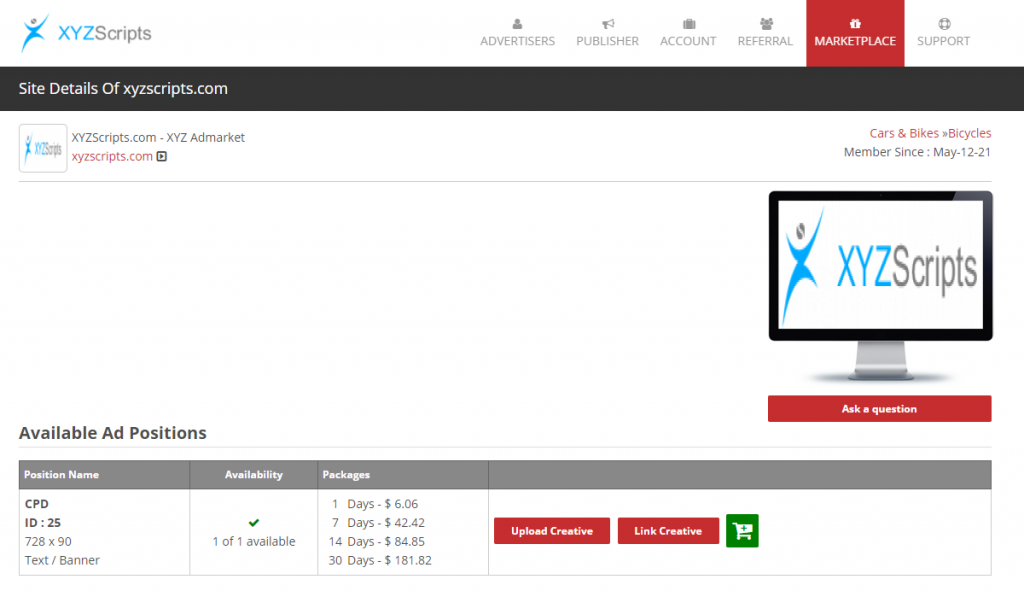Open Account via the briefcase icon
Image resolution: width=1024 pixels, height=591 pixels.
click(687, 22)
